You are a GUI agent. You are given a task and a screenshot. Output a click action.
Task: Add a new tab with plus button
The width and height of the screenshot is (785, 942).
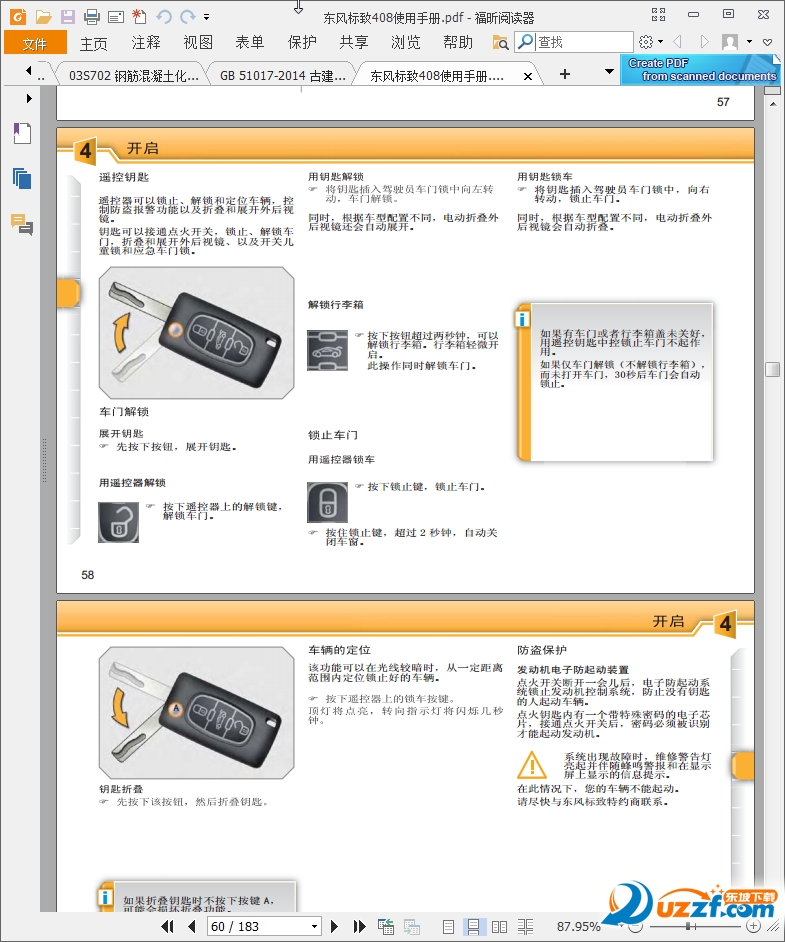click(x=565, y=74)
